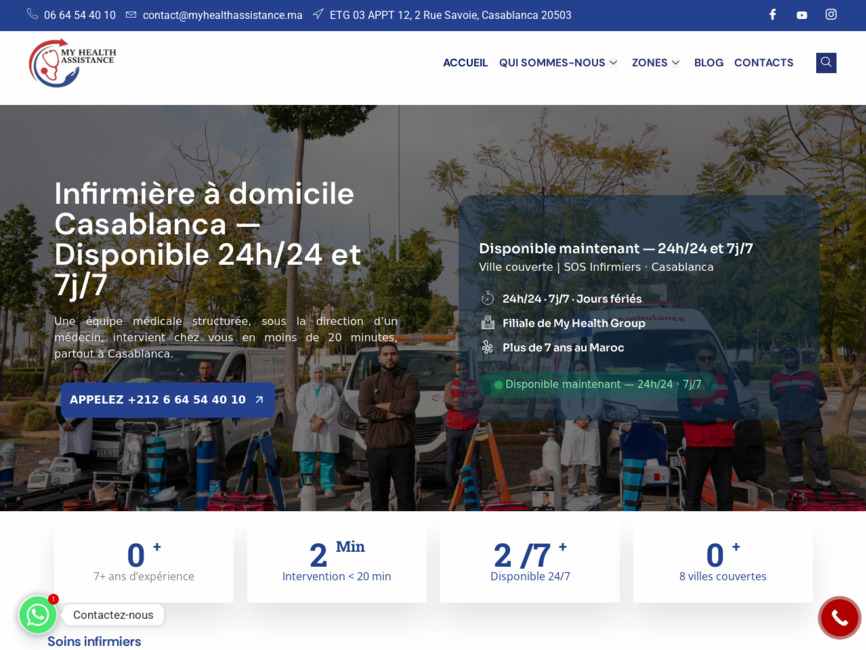Click the 8 villes couvertes counter card
866x650 pixels.
pos(722,563)
